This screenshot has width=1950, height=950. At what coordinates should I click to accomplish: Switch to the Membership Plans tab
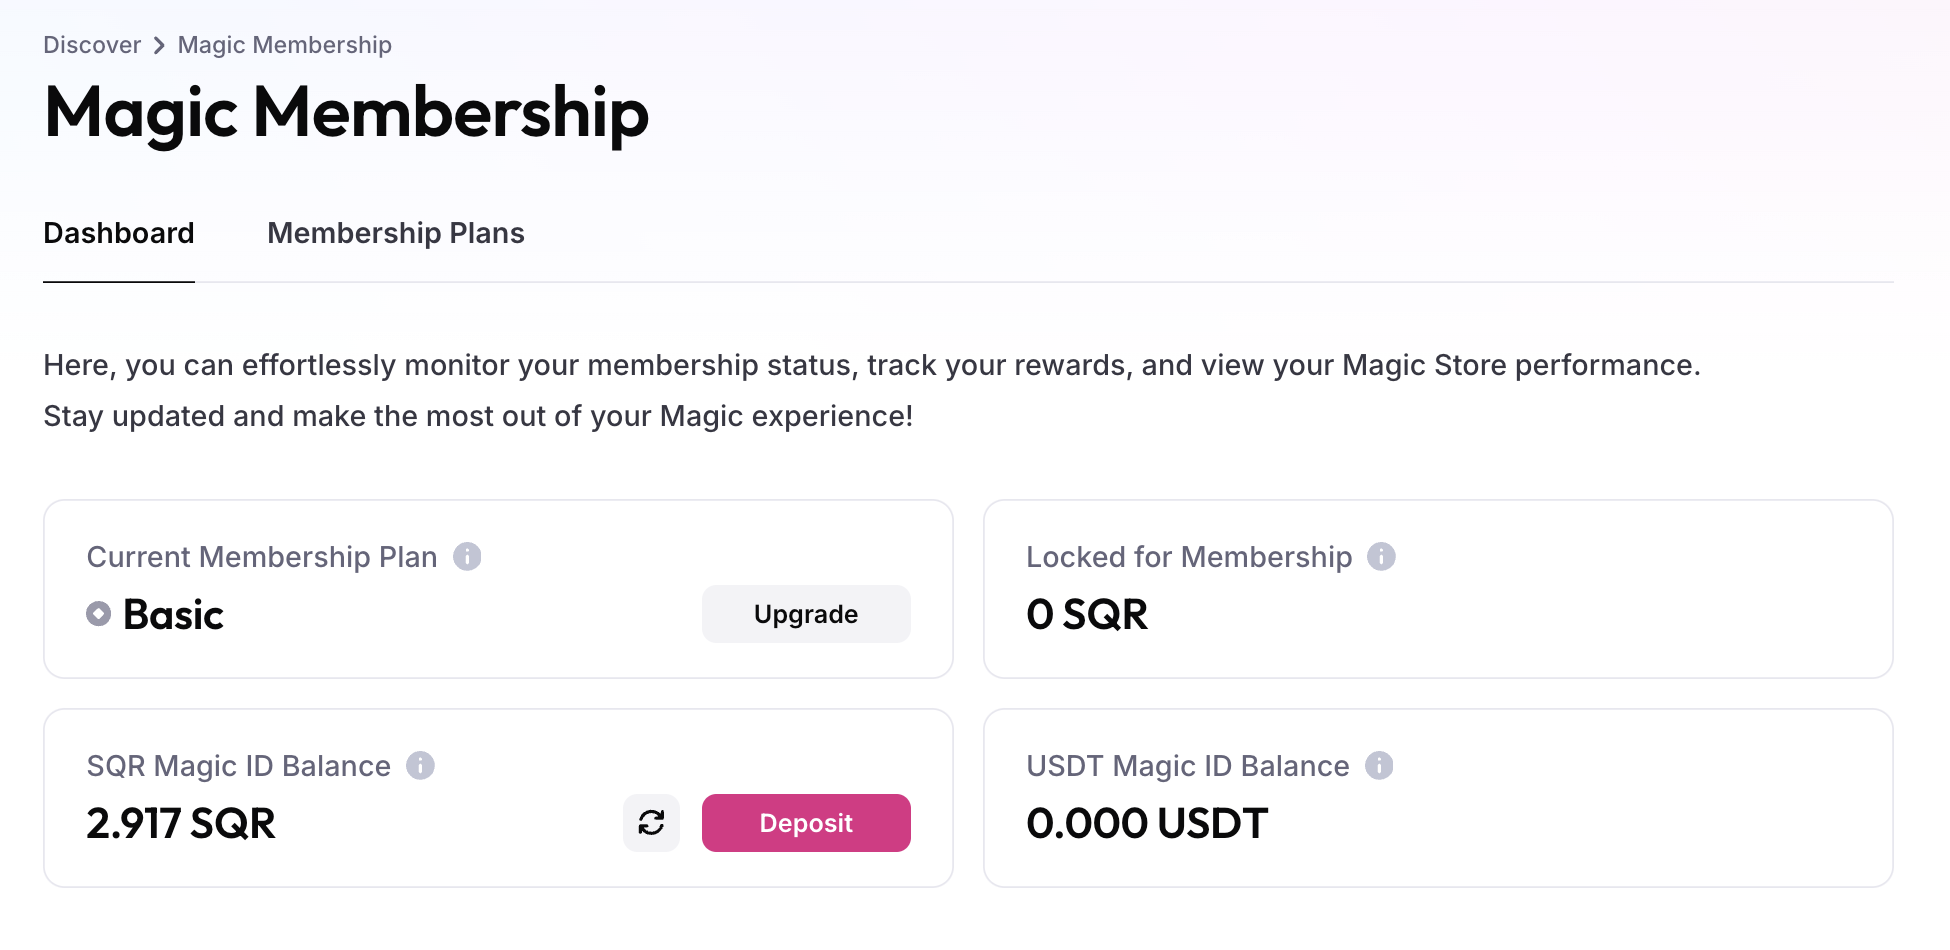(x=396, y=233)
